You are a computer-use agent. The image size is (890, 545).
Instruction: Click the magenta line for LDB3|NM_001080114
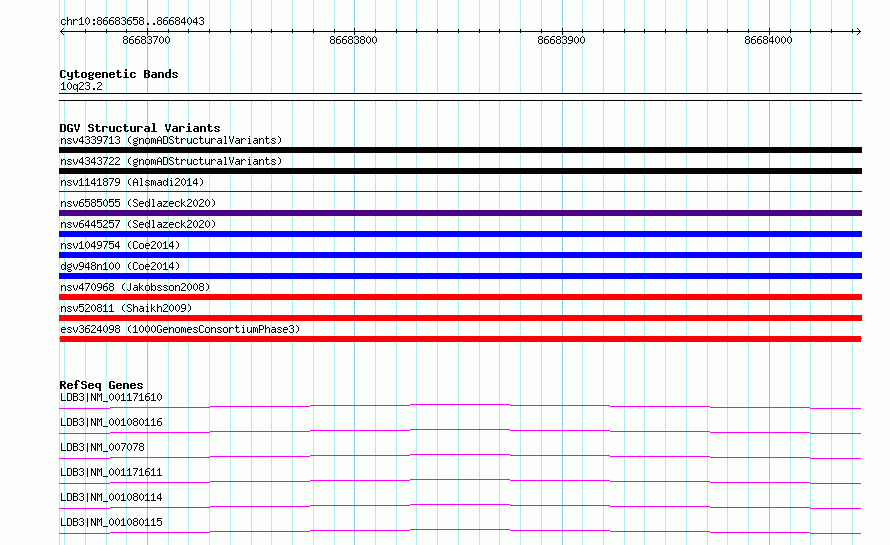pos(460,506)
